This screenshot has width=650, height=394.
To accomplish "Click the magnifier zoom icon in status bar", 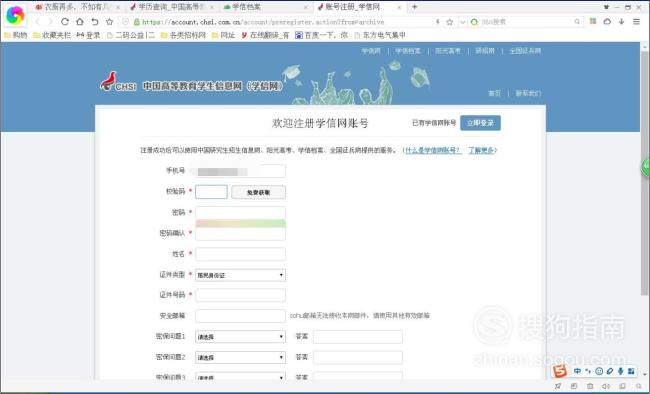I will coord(639,386).
